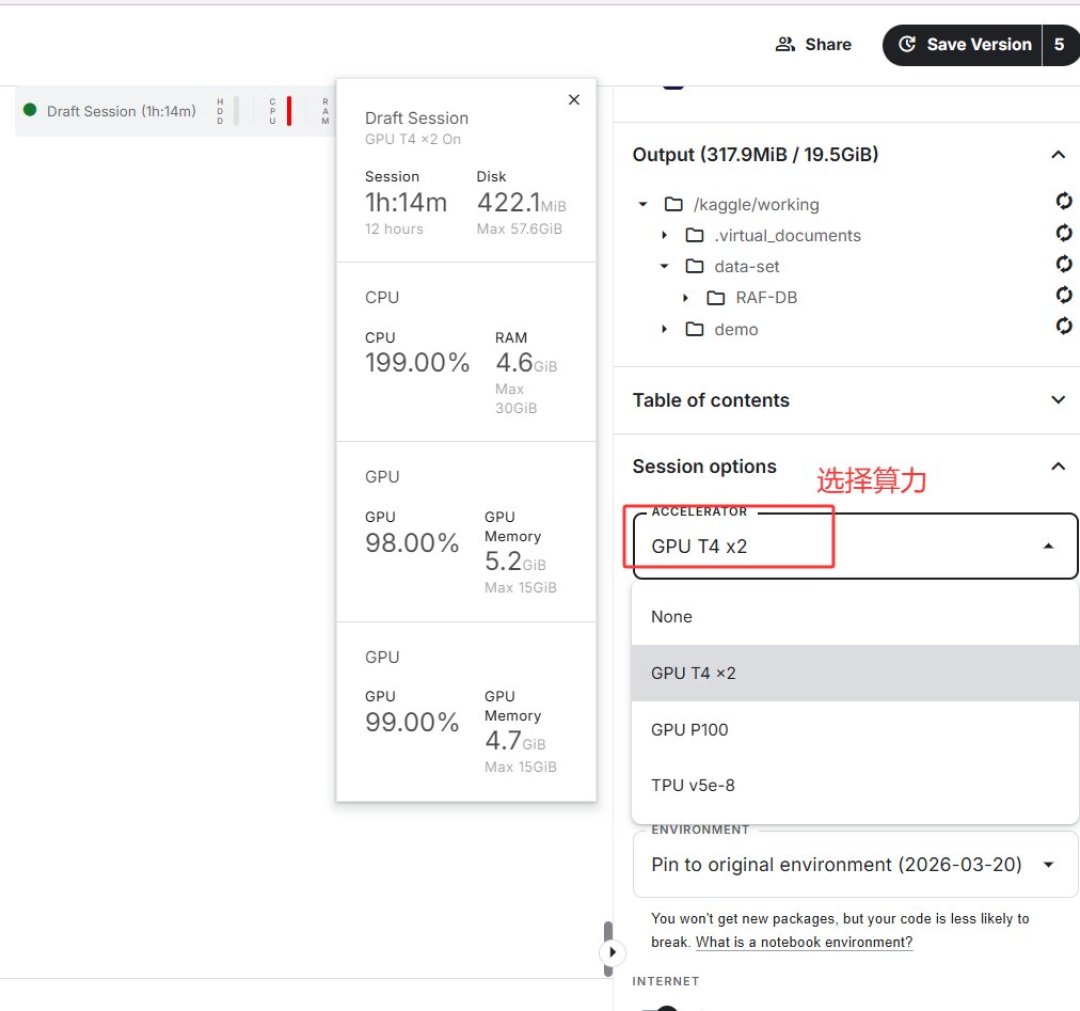The image size is (1080, 1011).
Task: Click the sidebar collapse arrow button
Action: coord(612,952)
